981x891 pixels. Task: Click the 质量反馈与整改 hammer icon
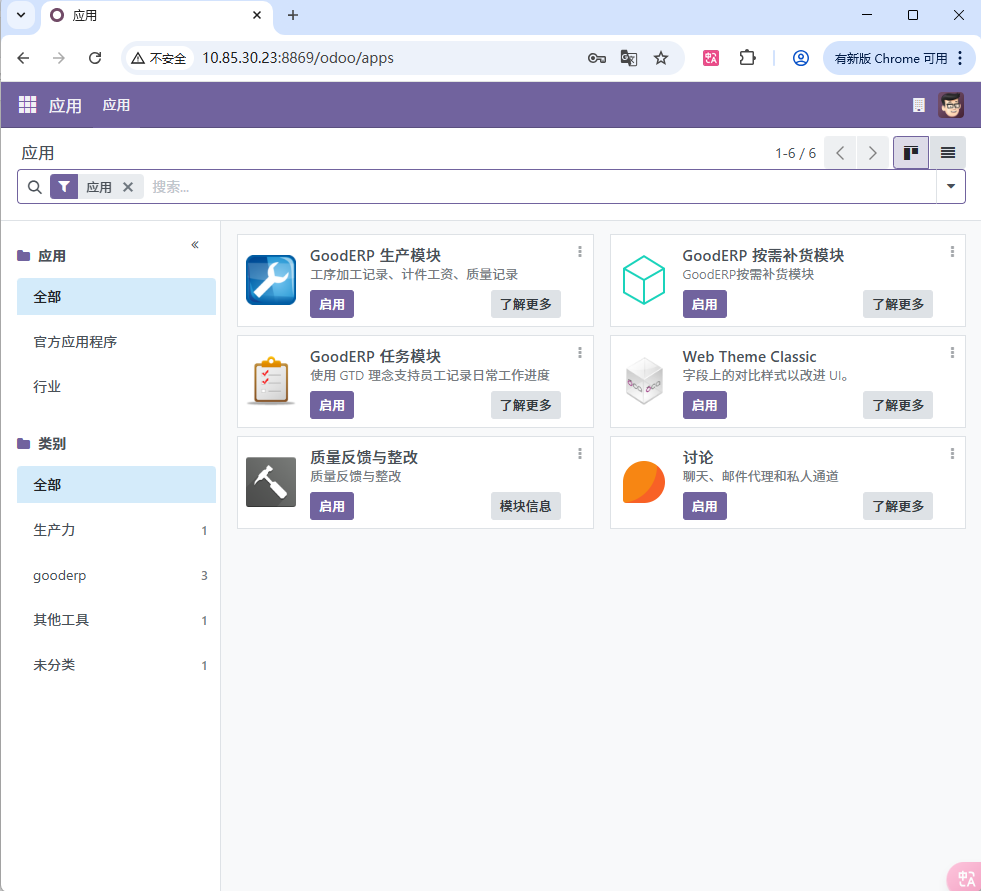(271, 482)
